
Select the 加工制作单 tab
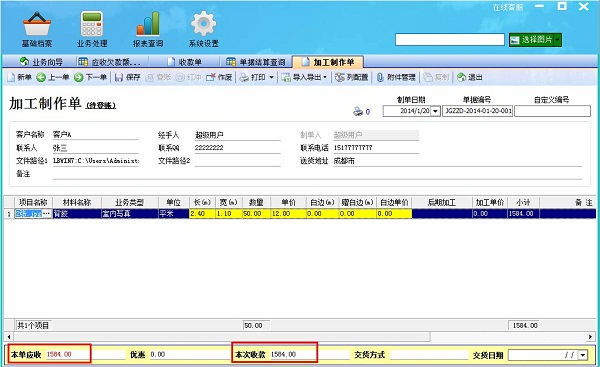pyautogui.click(x=328, y=62)
